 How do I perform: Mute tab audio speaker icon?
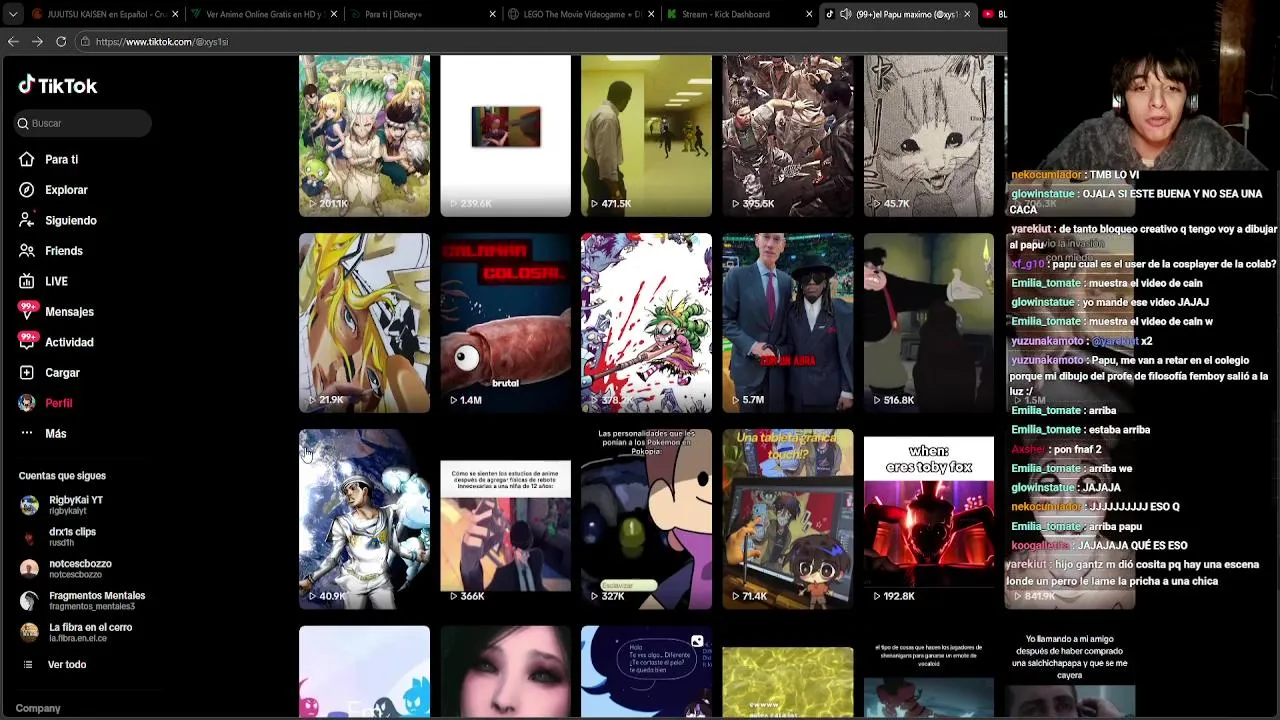point(845,14)
